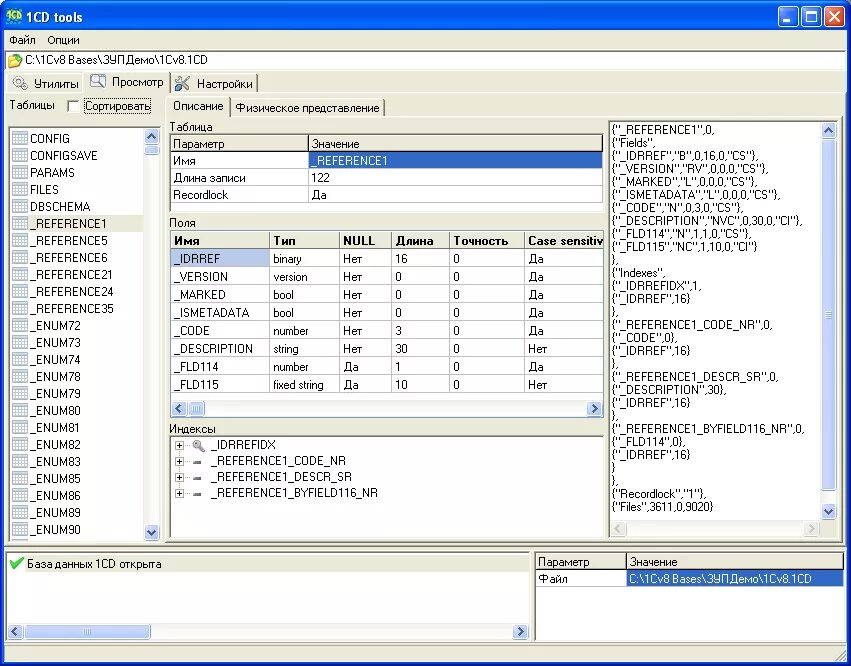The image size is (851, 666).
Task: Open the Опции menu
Action: click(63, 40)
